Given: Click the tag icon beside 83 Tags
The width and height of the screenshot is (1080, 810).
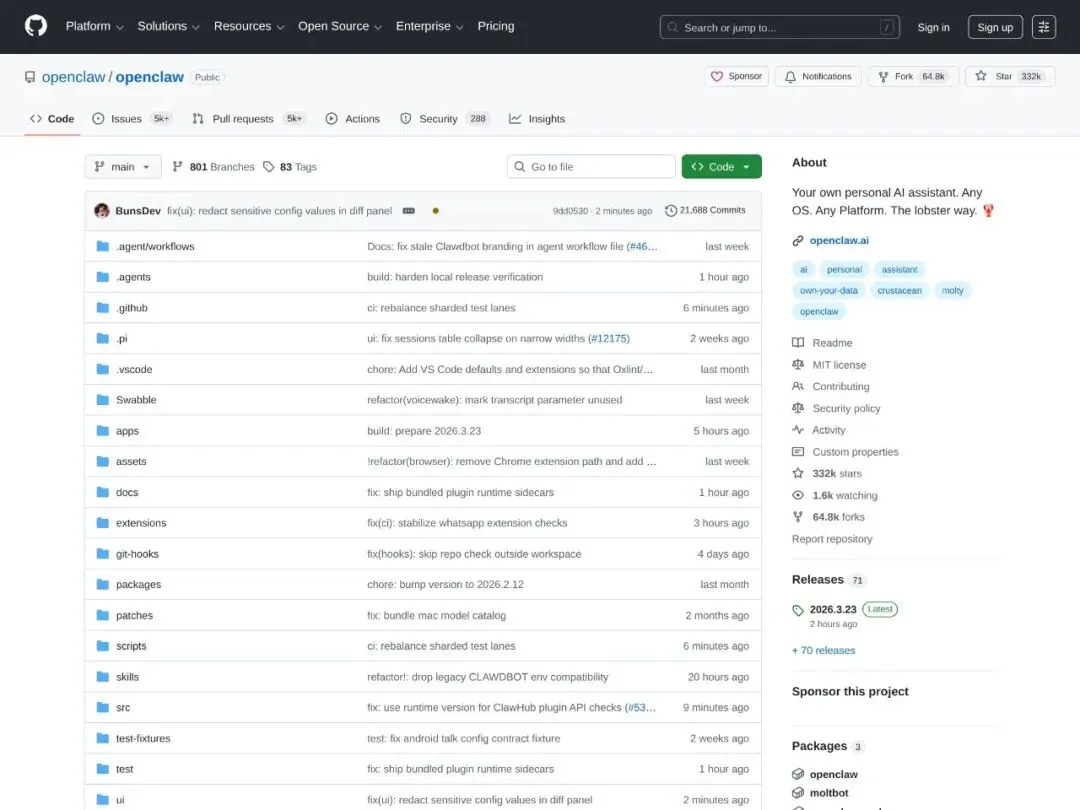Looking at the screenshot, I should click(x=269, y=167).
